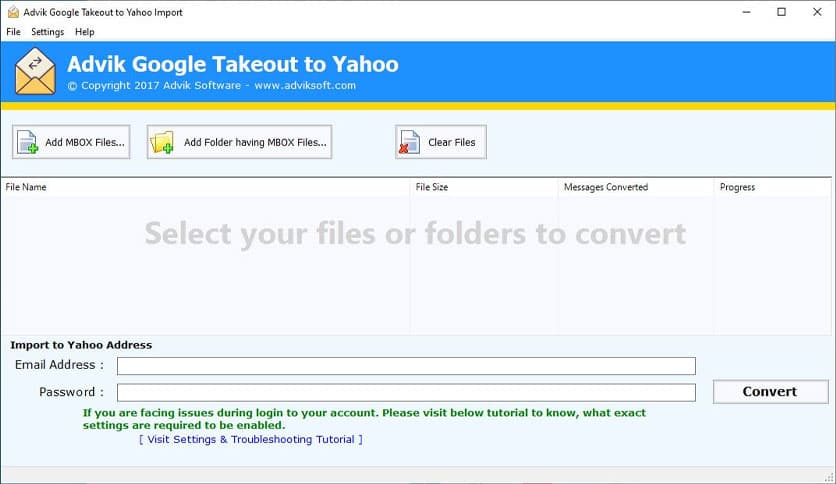Click the 'Advik Google Takeout to Yahoo' title
Screen dimensions: 836x484
tap(233, 64)
